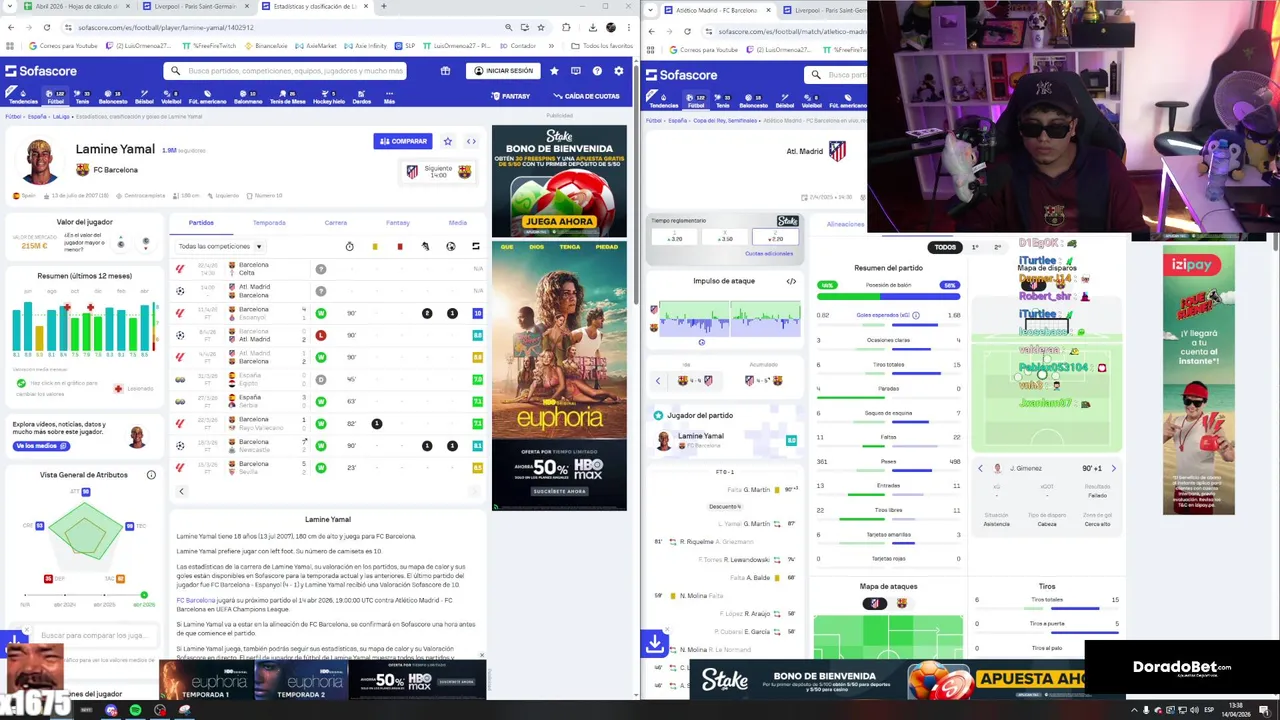The height and width of the screenshot is (720, 1280).
Task: Reload page in left browser window
Action: tap(46, 27)
